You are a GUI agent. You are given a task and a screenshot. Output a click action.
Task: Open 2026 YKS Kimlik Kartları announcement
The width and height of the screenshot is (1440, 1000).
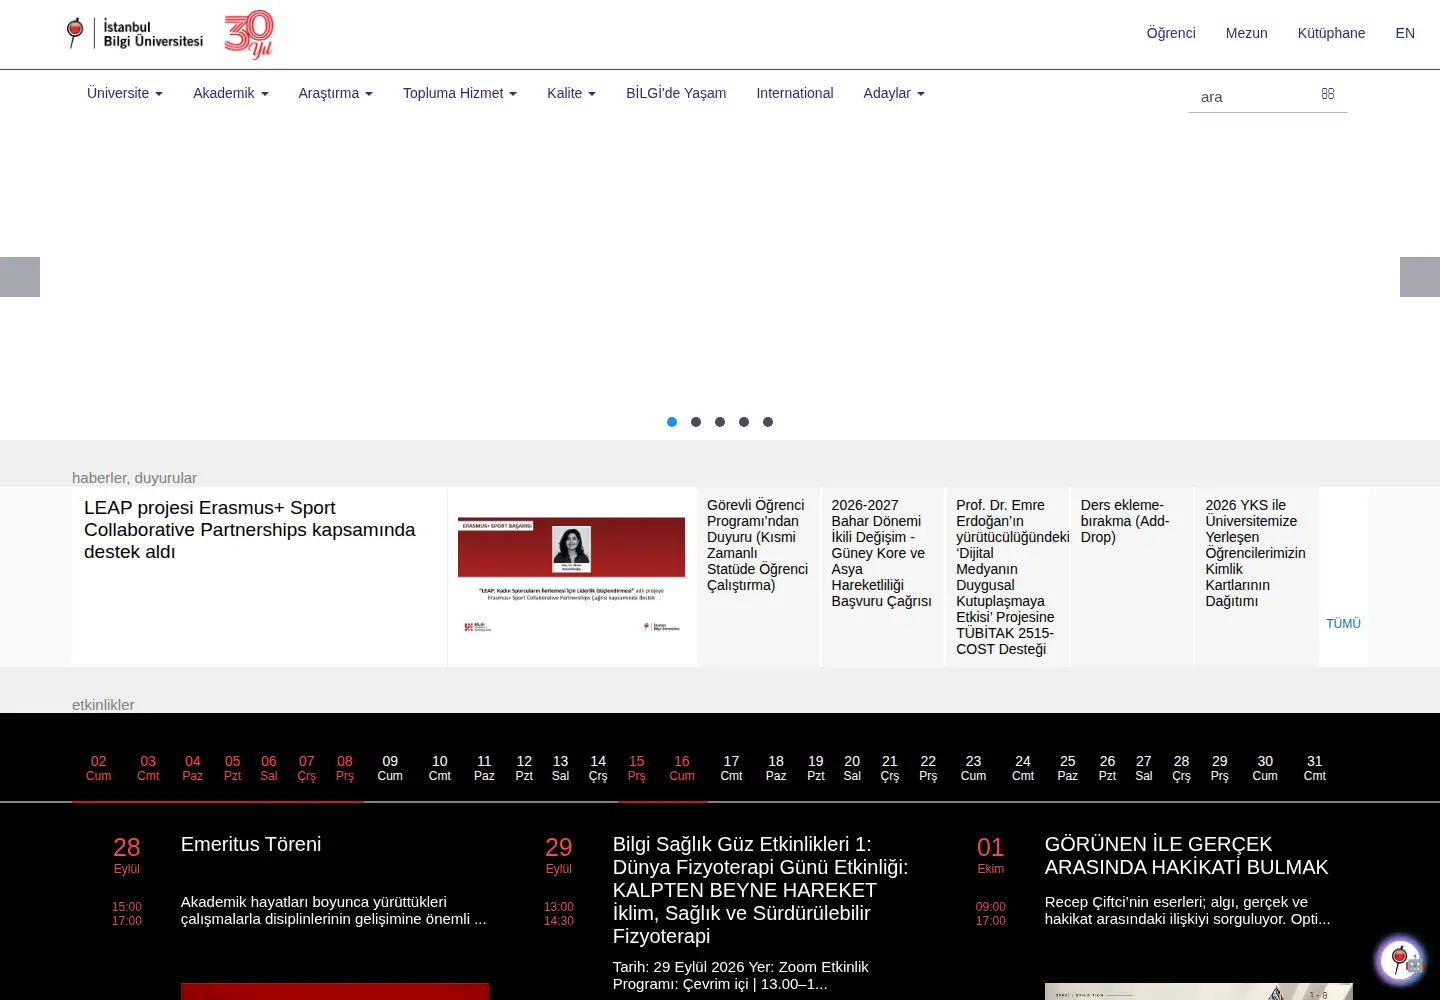tap(1256, 553)
